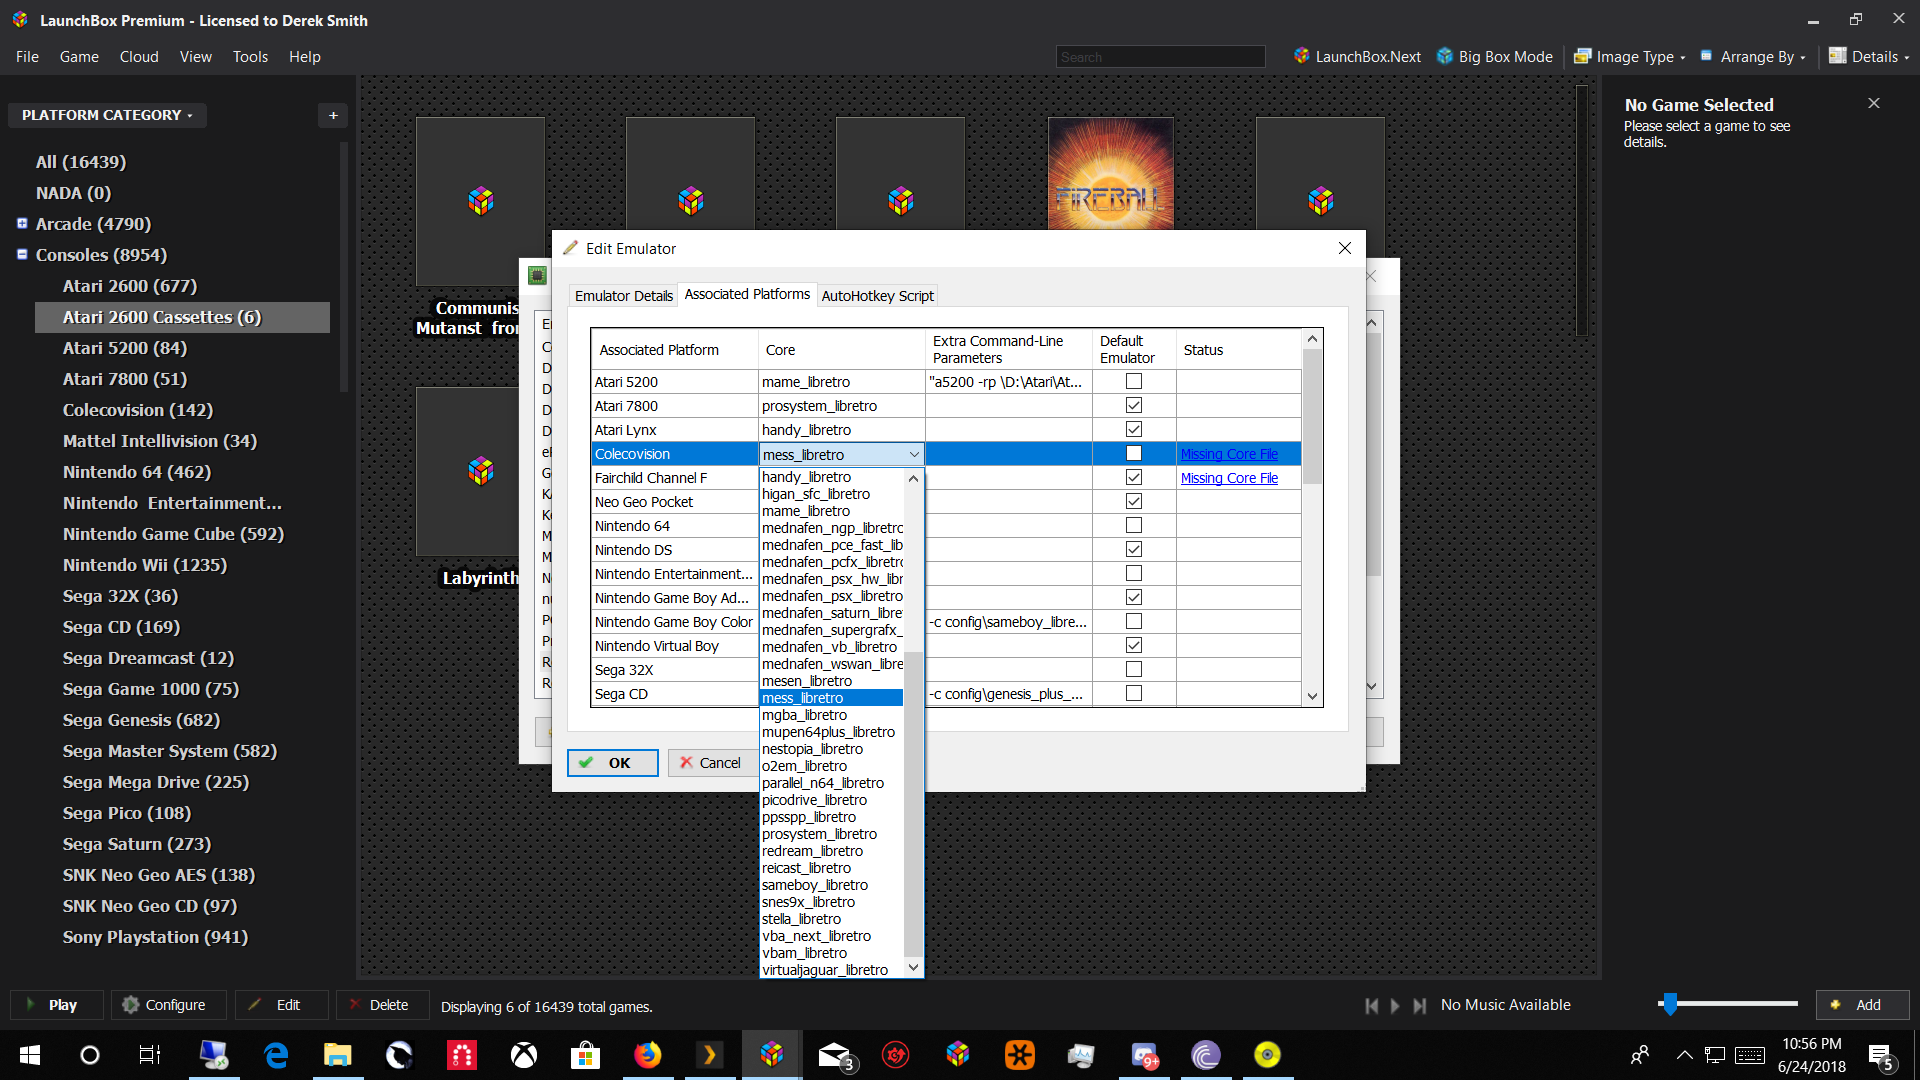Skip to the next music track
1920x1080 pixels.
[1419, 1006]
